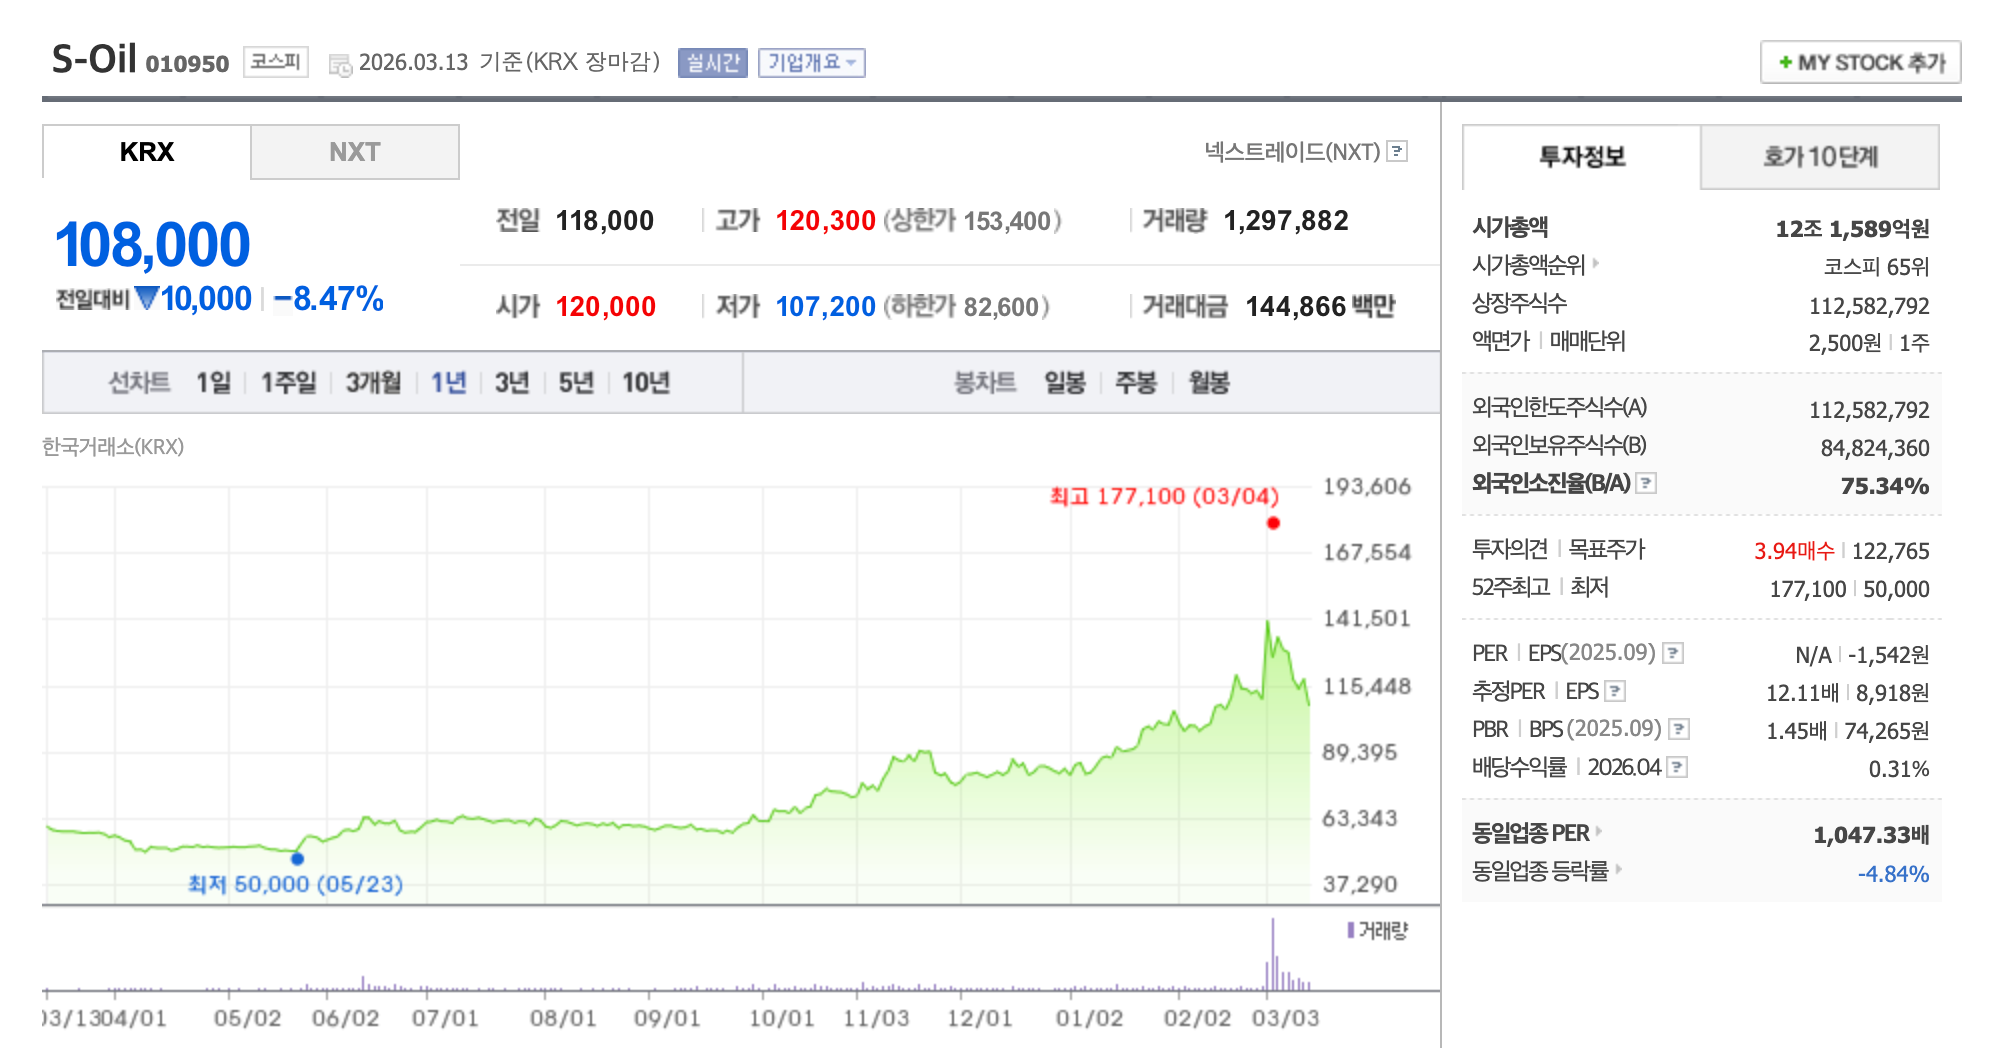The height and width of the screenshot is (1048, 1996).
Task: Switch to the KRX tab
Action: 147,152
